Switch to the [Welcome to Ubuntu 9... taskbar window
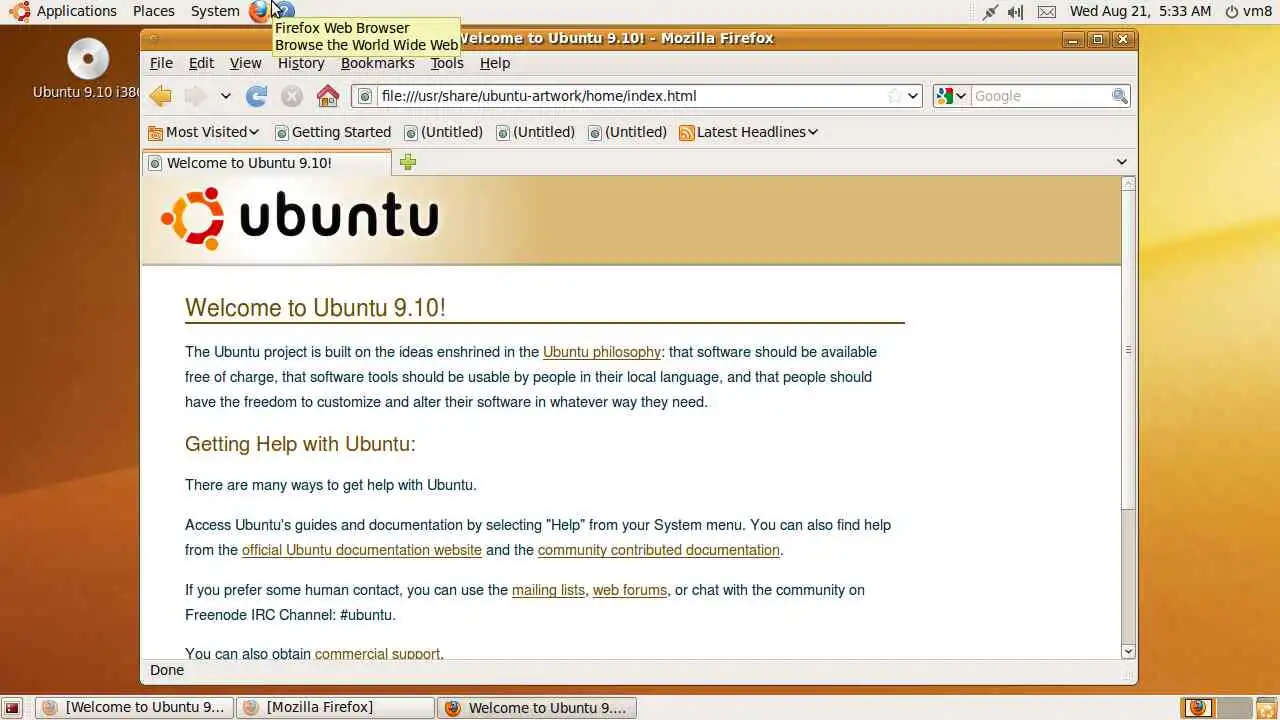This screenshot has height=720, width=1280. (135, 708)
